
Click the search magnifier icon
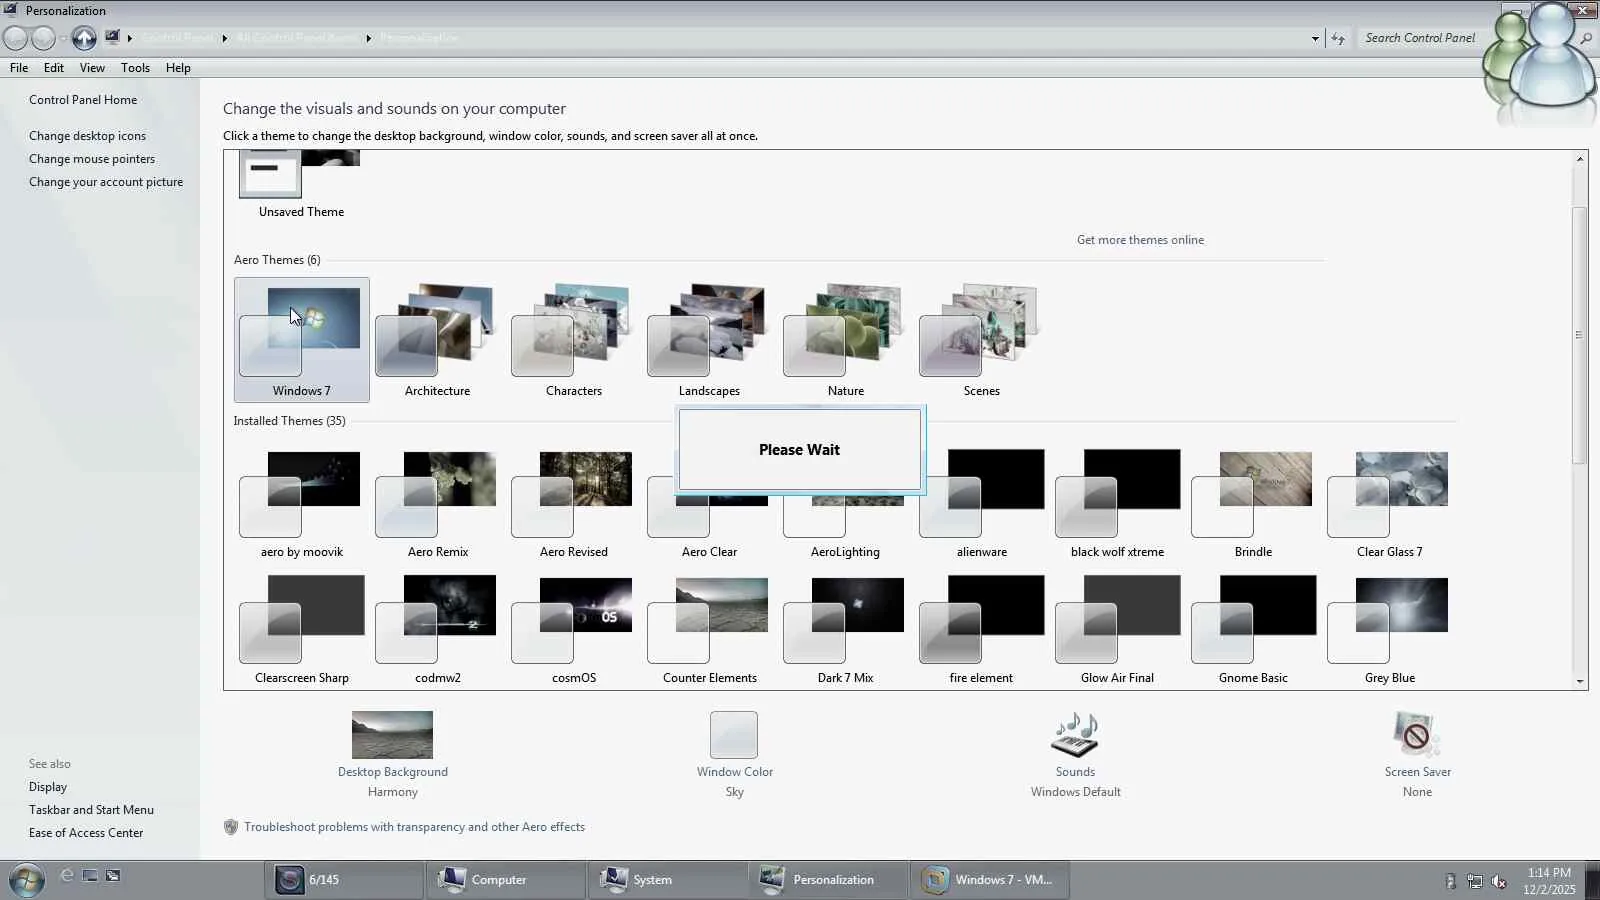[x=1585, y=38]
